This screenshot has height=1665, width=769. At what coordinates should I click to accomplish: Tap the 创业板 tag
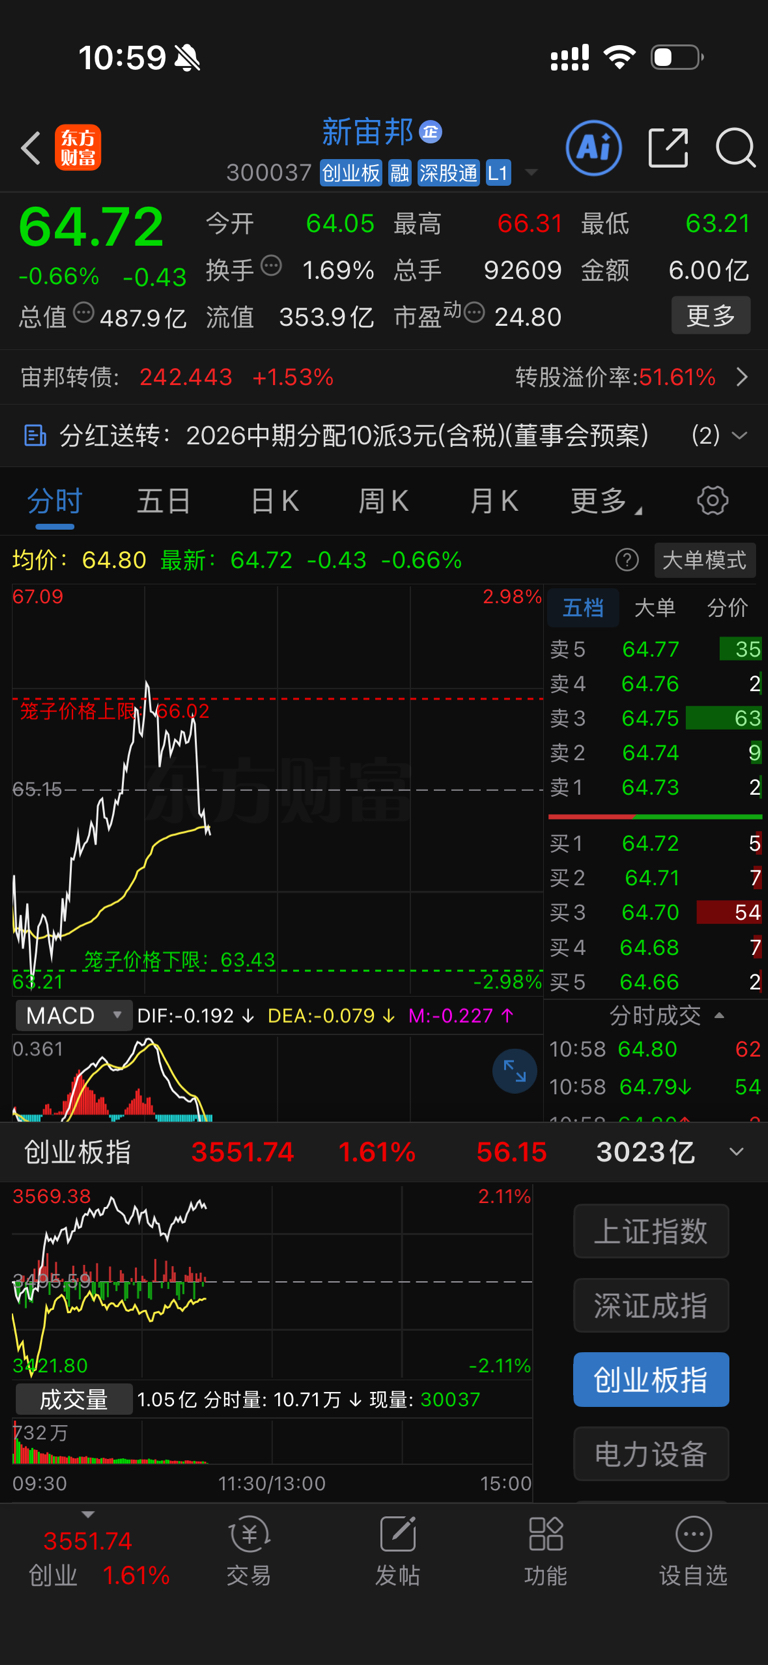click(351, 173)
